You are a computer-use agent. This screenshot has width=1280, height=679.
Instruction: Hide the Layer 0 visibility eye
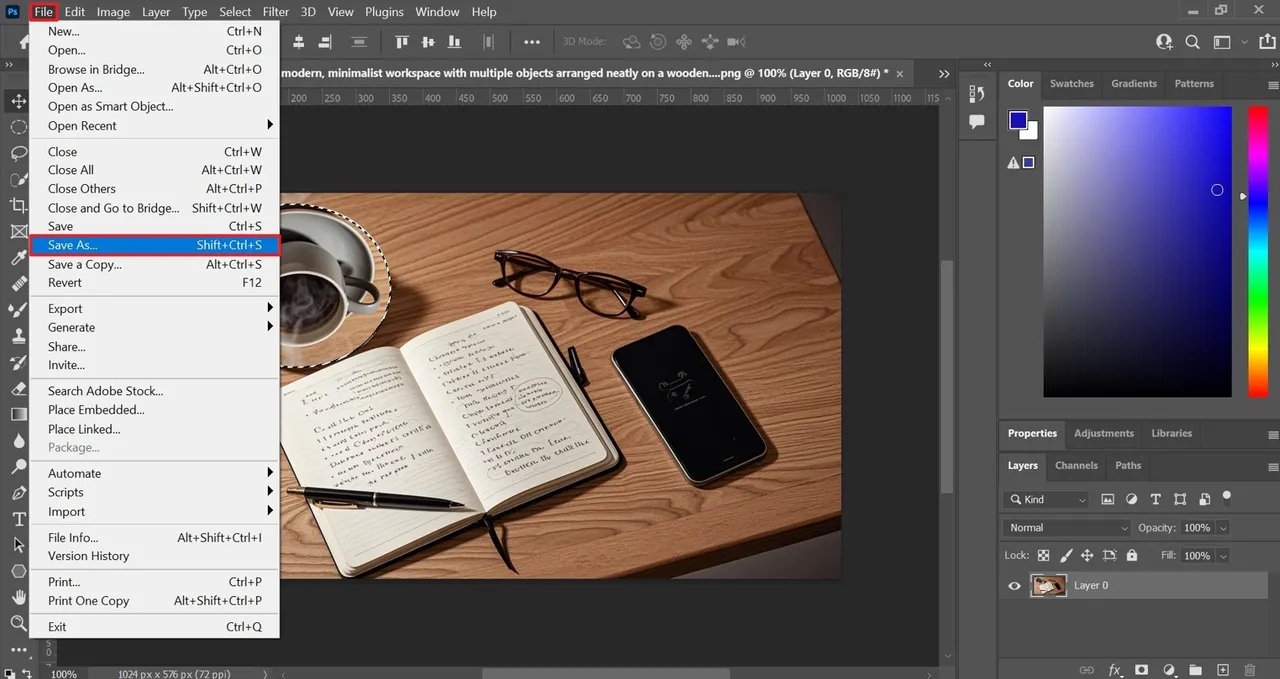pyautogui.click(x=1013, y=585)
